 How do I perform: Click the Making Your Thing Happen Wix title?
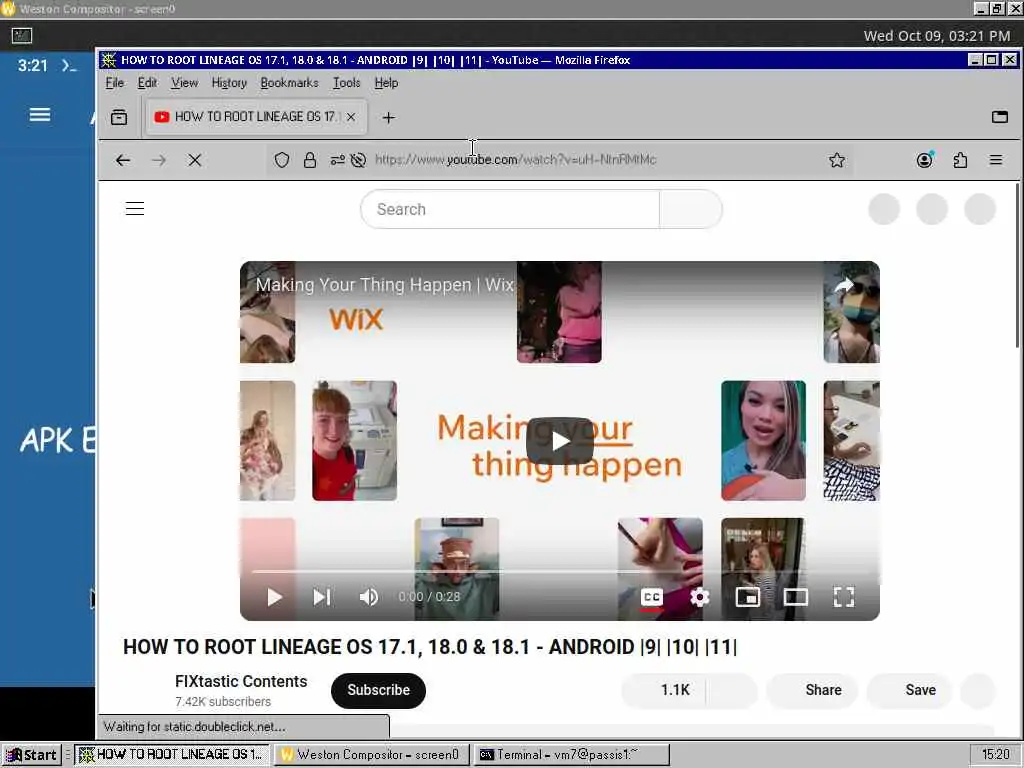pyautogui.click(x=385, y=285)
